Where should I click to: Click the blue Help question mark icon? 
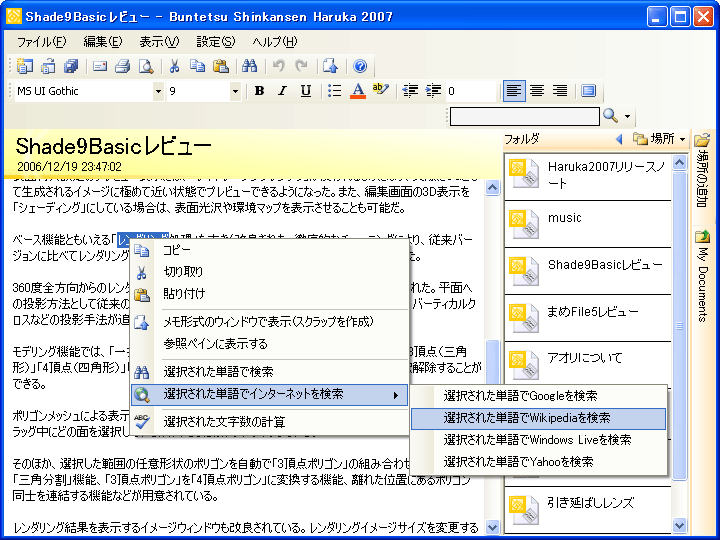tap(360, 66)
